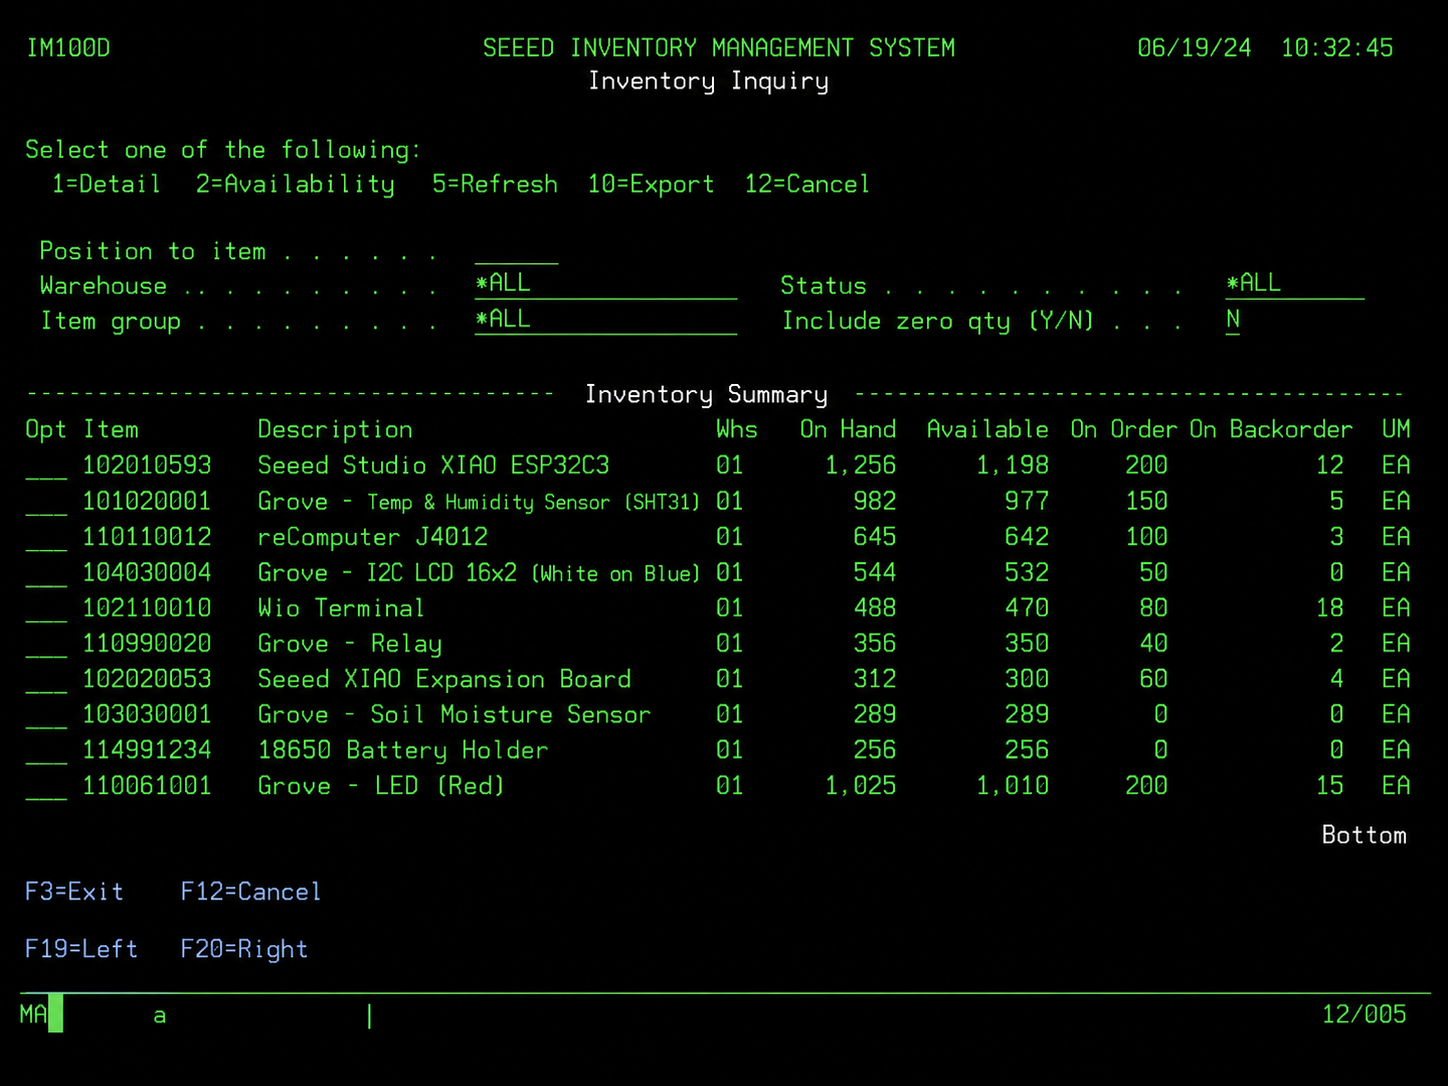
Task: Click the Inventory Inquiry title
Action: [709, 82]
